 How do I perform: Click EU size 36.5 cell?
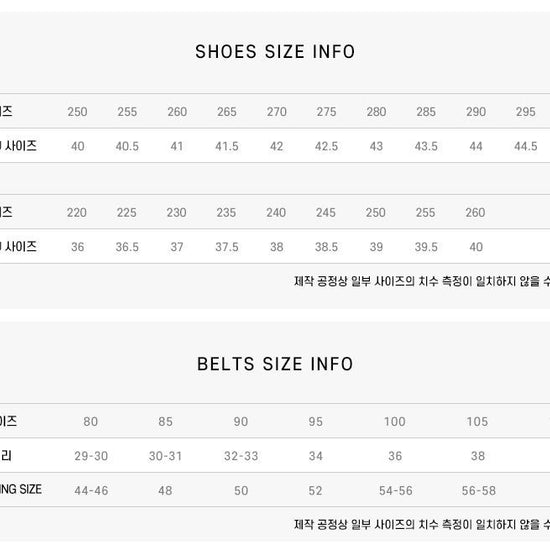[127, 247]
